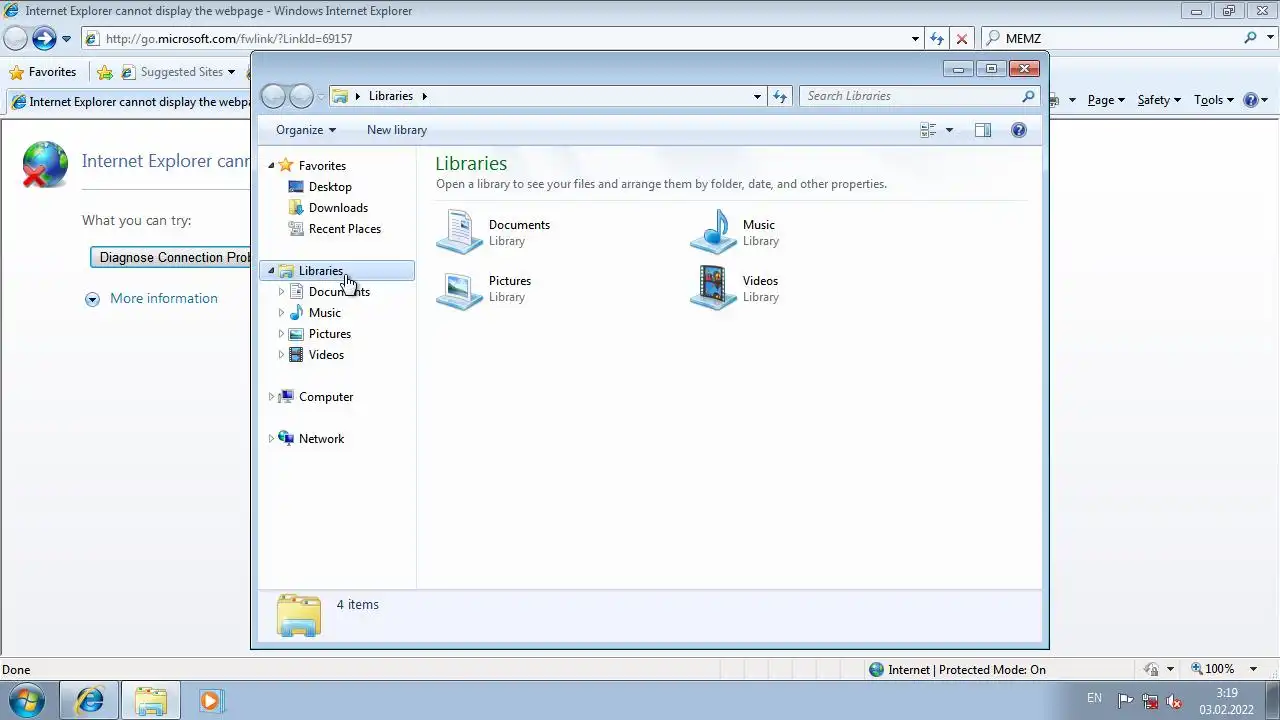Open the view options dropdown arrow
The image size is (1280, 720).
[949, 130]
